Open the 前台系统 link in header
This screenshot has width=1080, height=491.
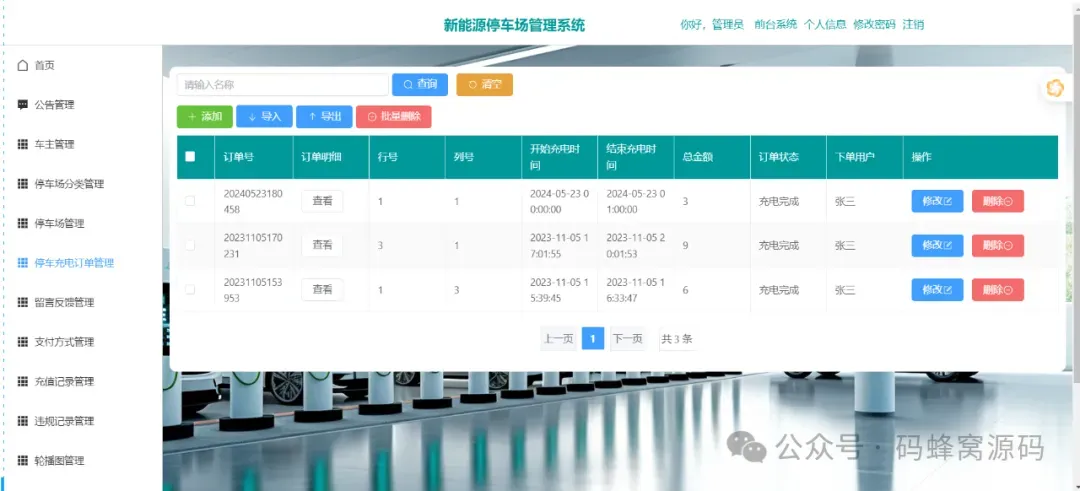[x=776, y=24]
